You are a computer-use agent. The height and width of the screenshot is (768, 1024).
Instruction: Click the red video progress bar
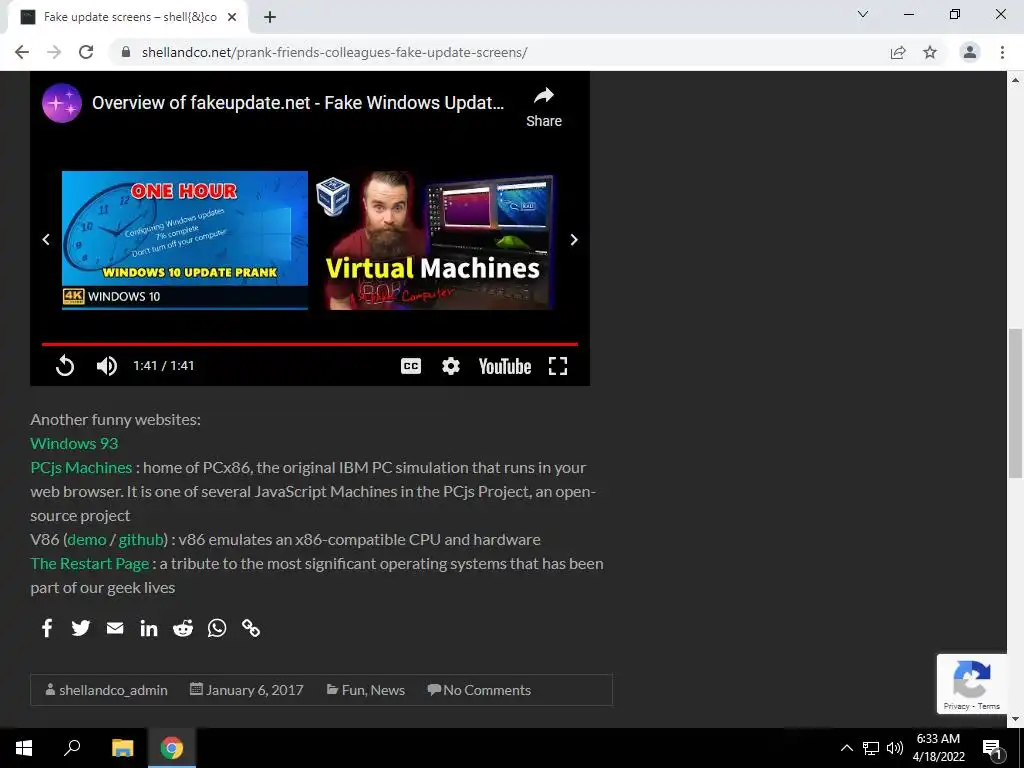pyautogui.click(x=310, y=344)
